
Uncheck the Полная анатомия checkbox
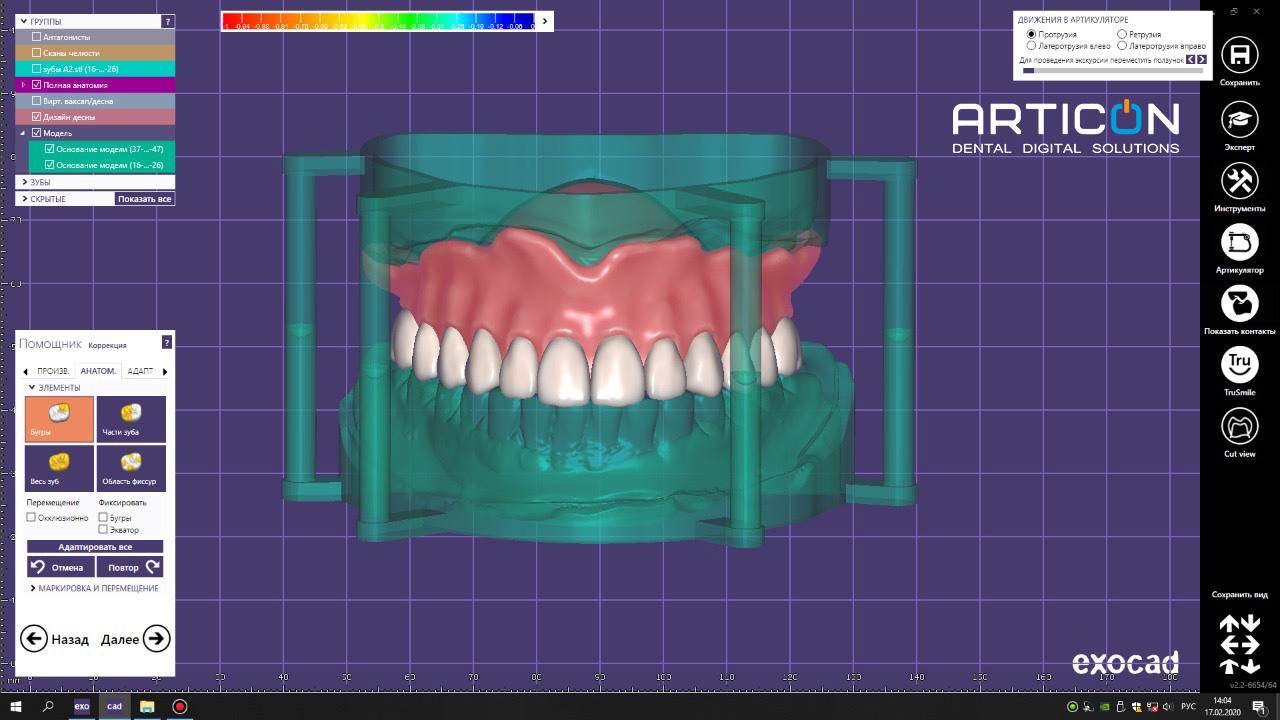click(37, 85)
